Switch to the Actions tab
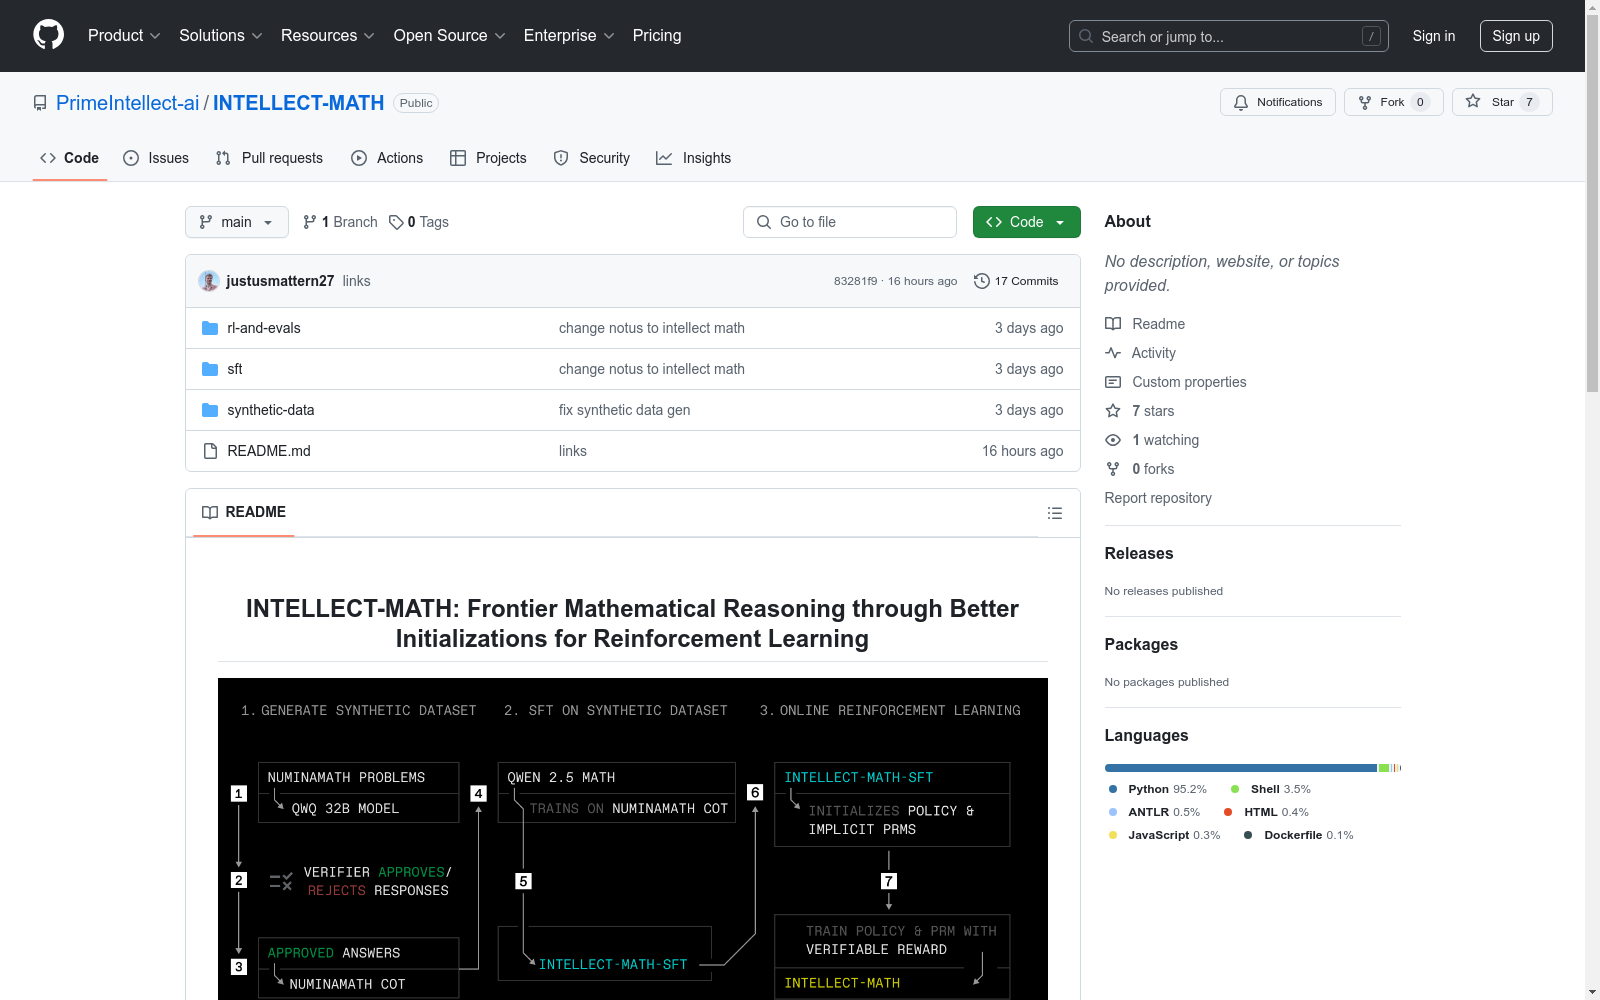 [x=387, y=158]
